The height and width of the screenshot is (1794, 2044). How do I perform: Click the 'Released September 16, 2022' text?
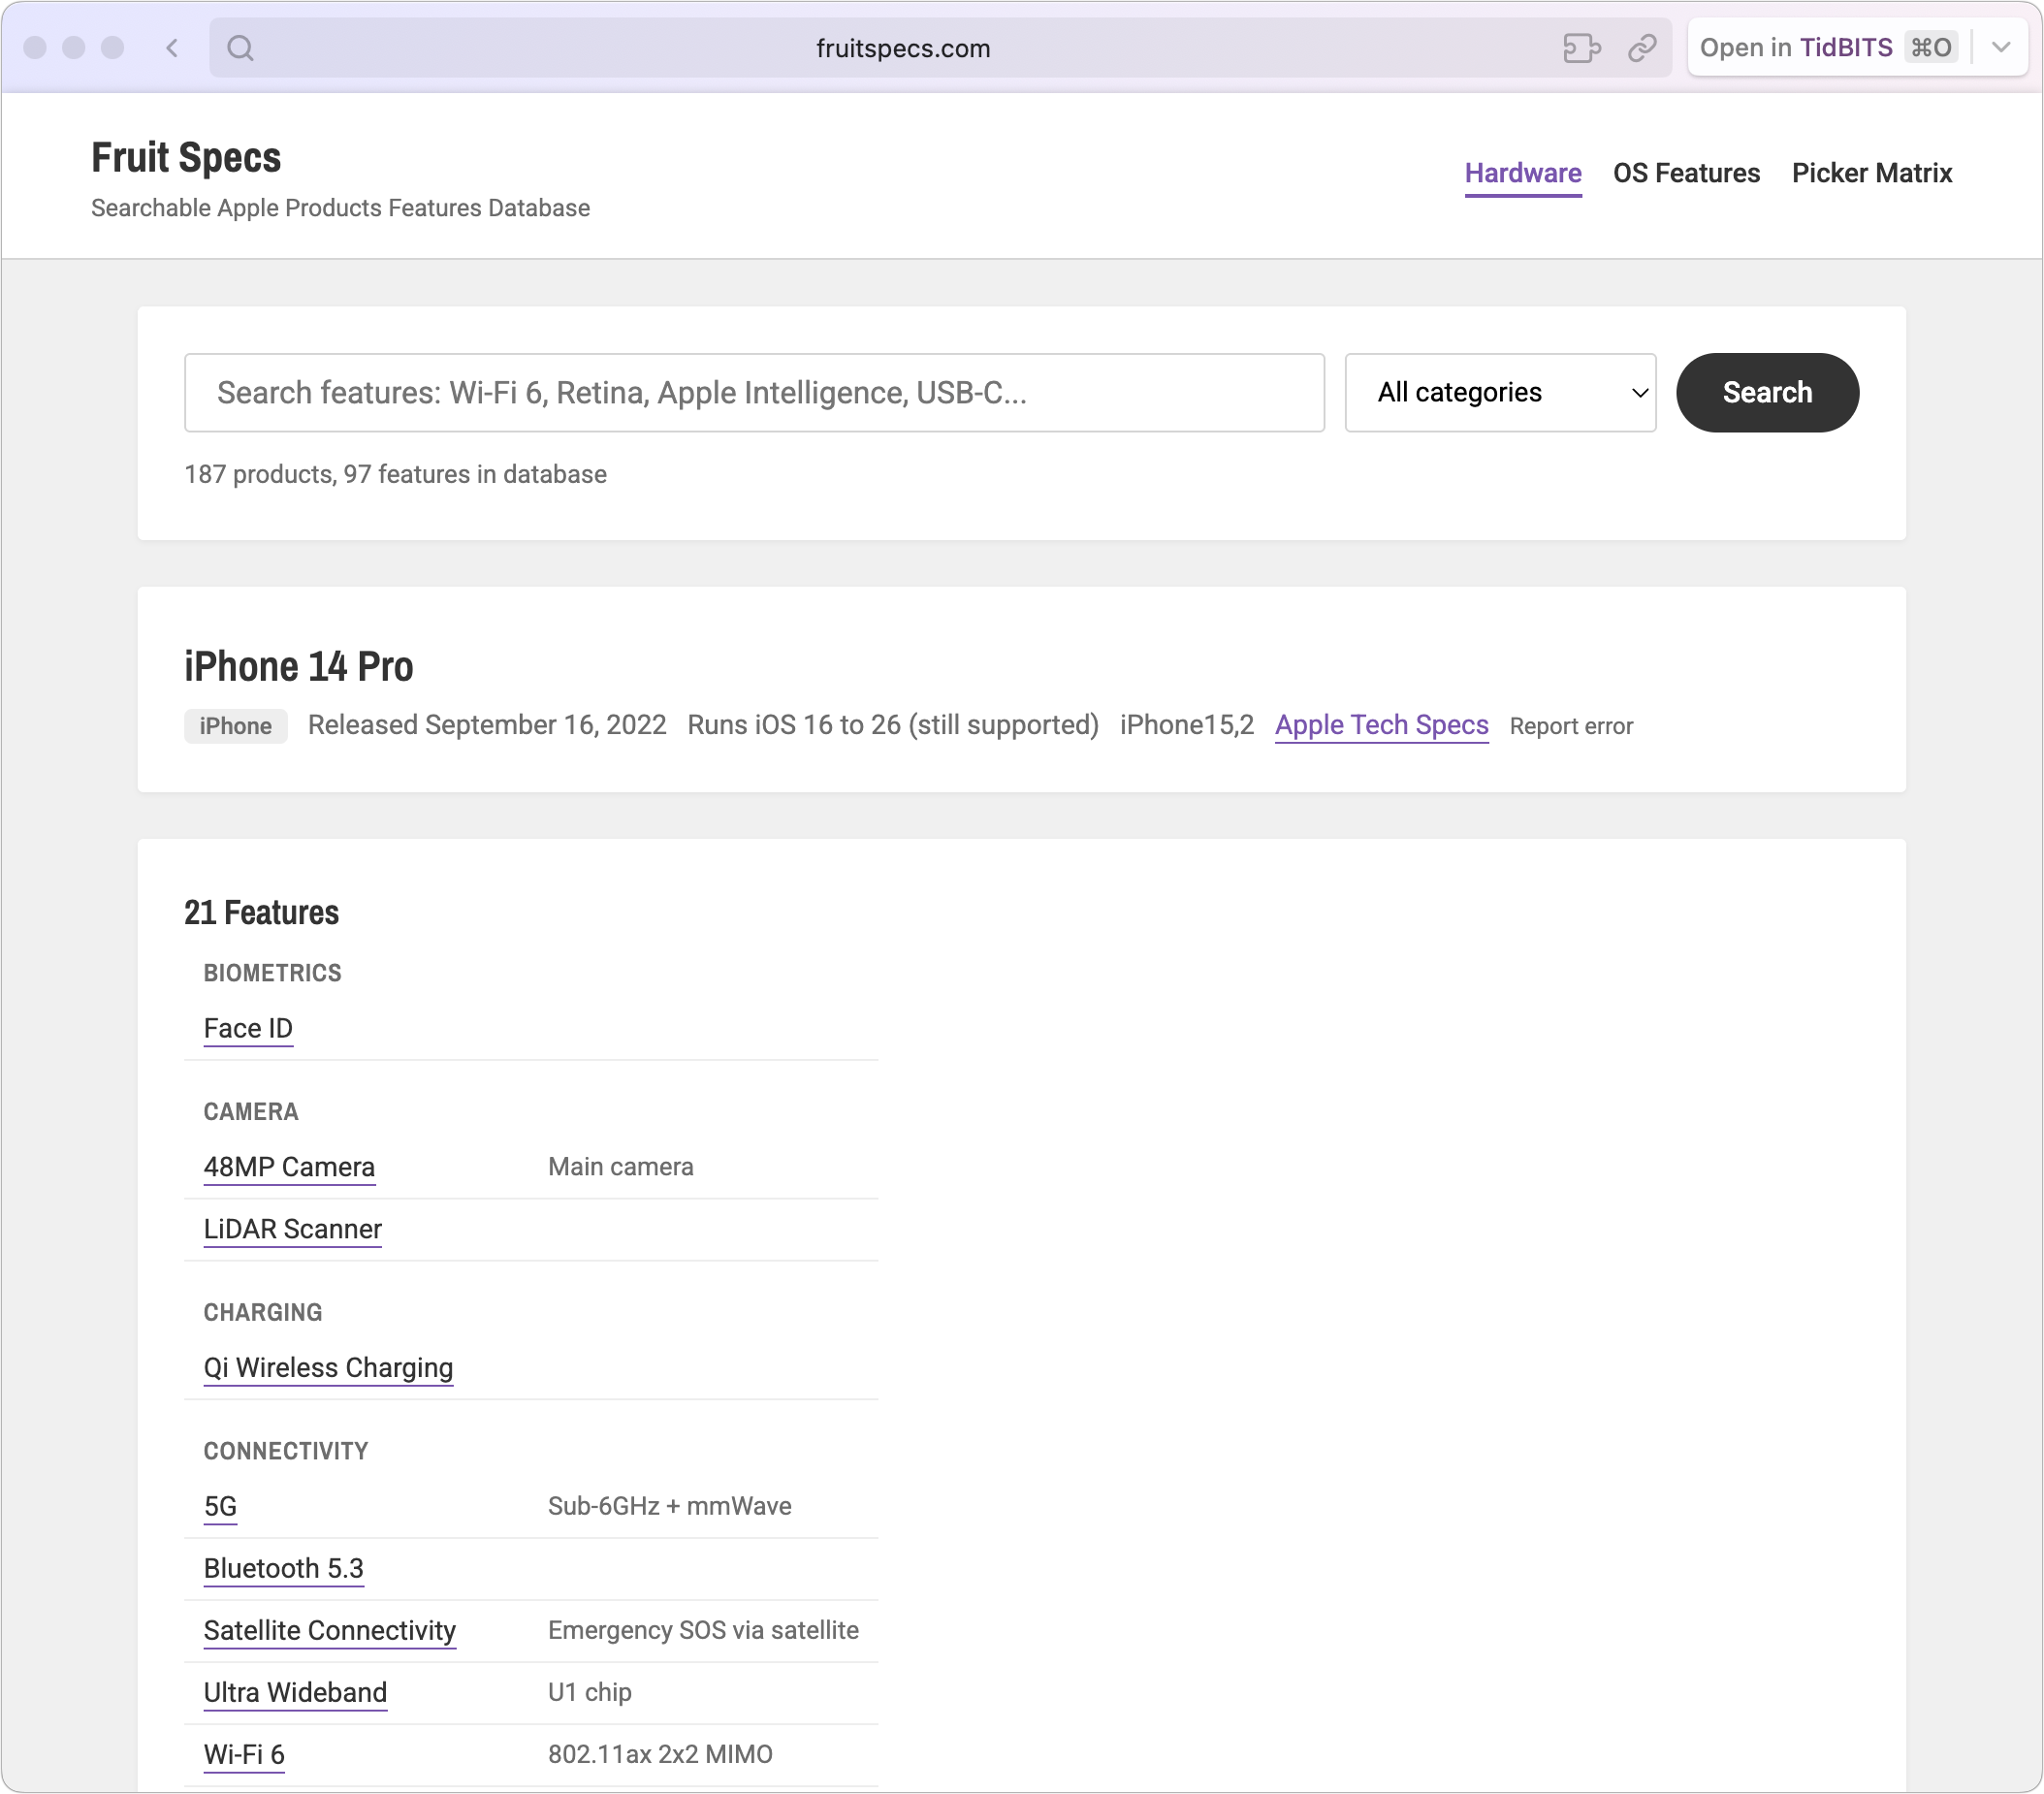coord(487,725)
